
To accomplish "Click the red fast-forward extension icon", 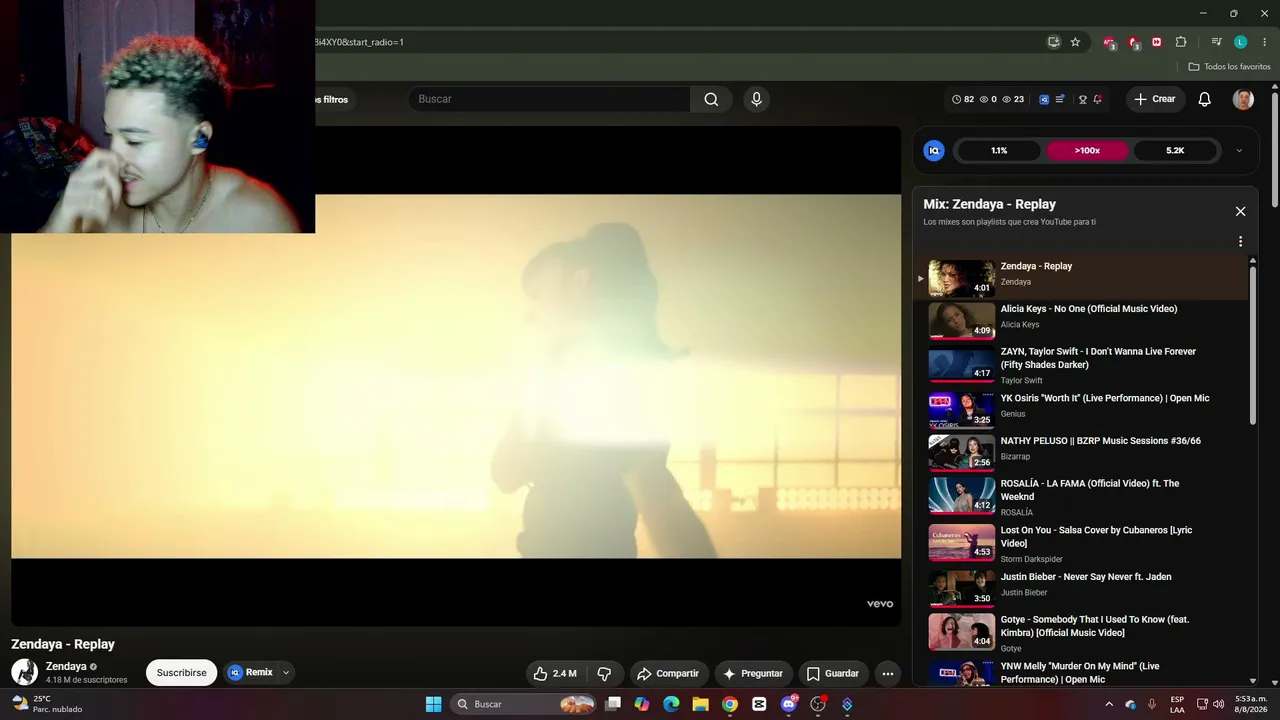I will [x=1157, y=42].
